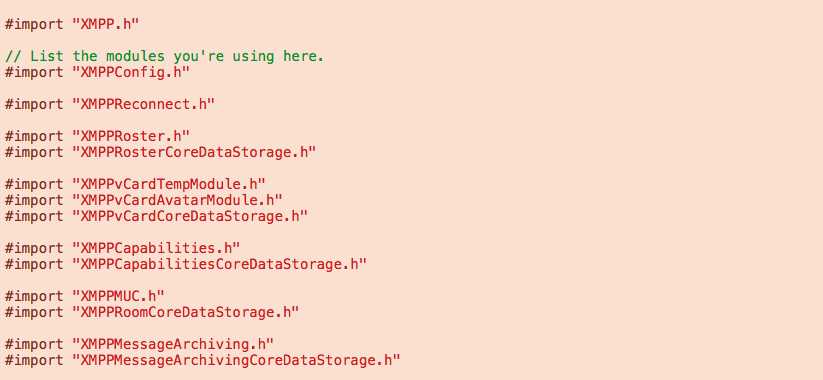Place cursor in "XMPPvCardCoreDataStorage.h" string
This screenshot has width=823, height=380.
[190, 216]
